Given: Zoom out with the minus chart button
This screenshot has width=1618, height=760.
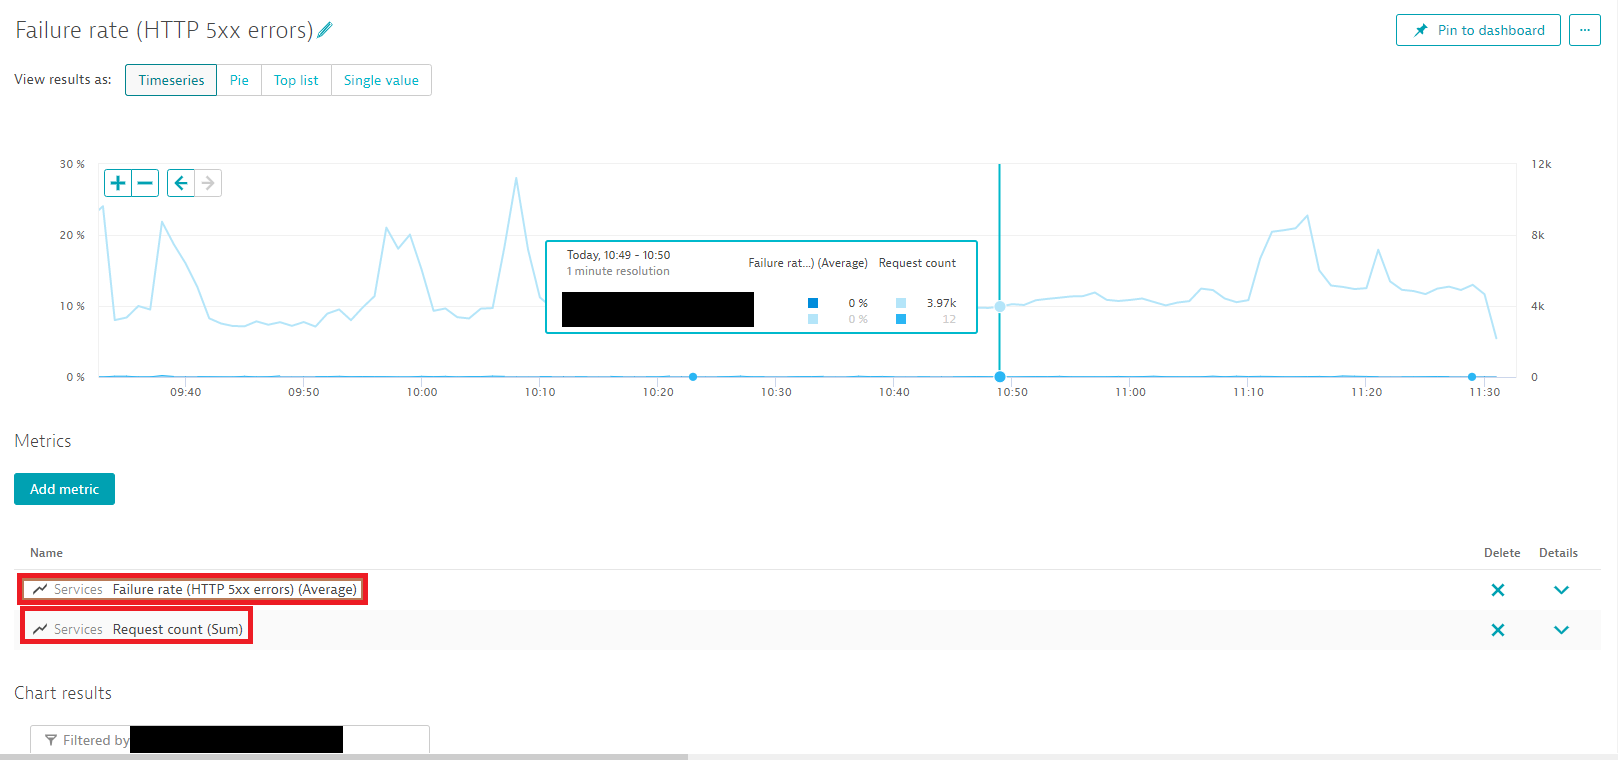Looking at the screenshot, I should tap(146, 183).
